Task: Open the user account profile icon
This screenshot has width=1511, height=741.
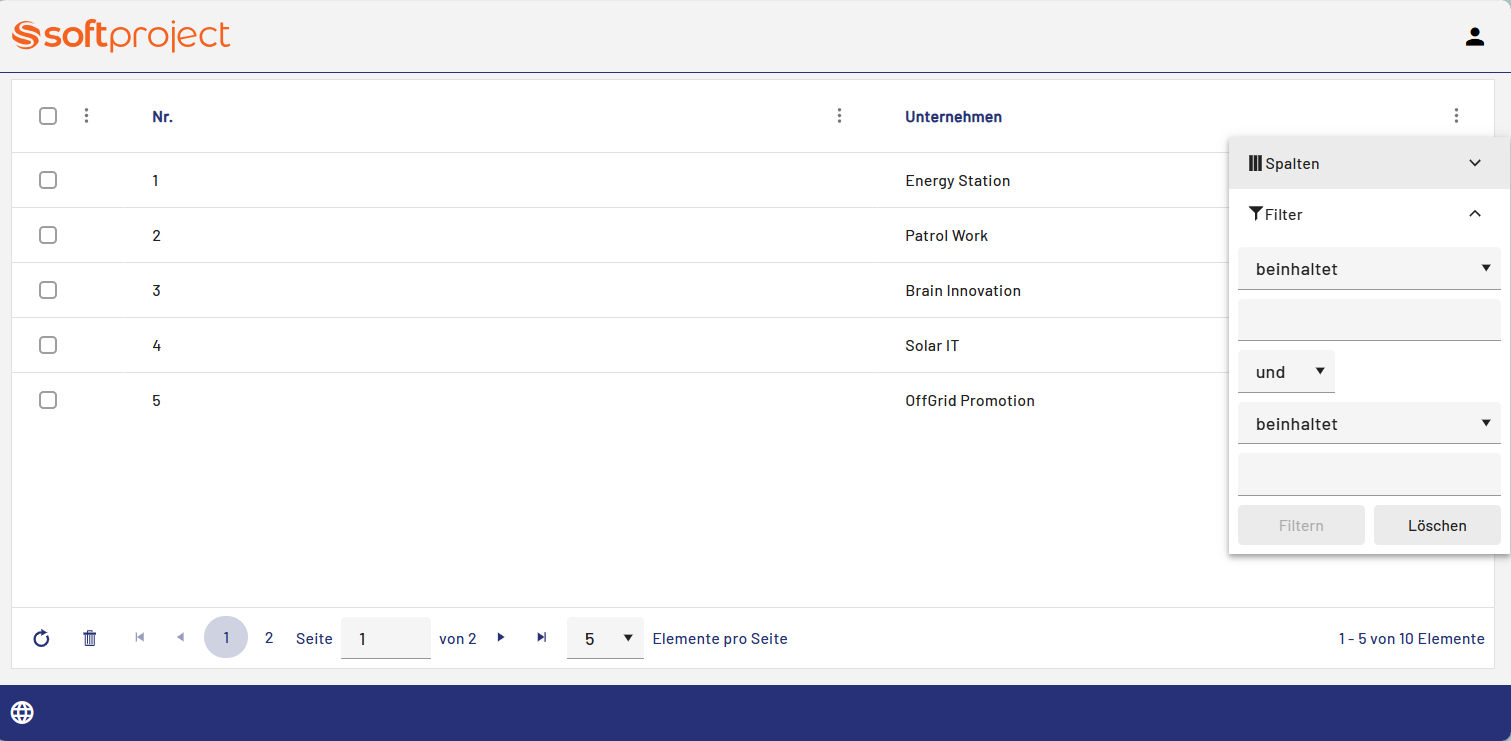Action: point(1474,37)
